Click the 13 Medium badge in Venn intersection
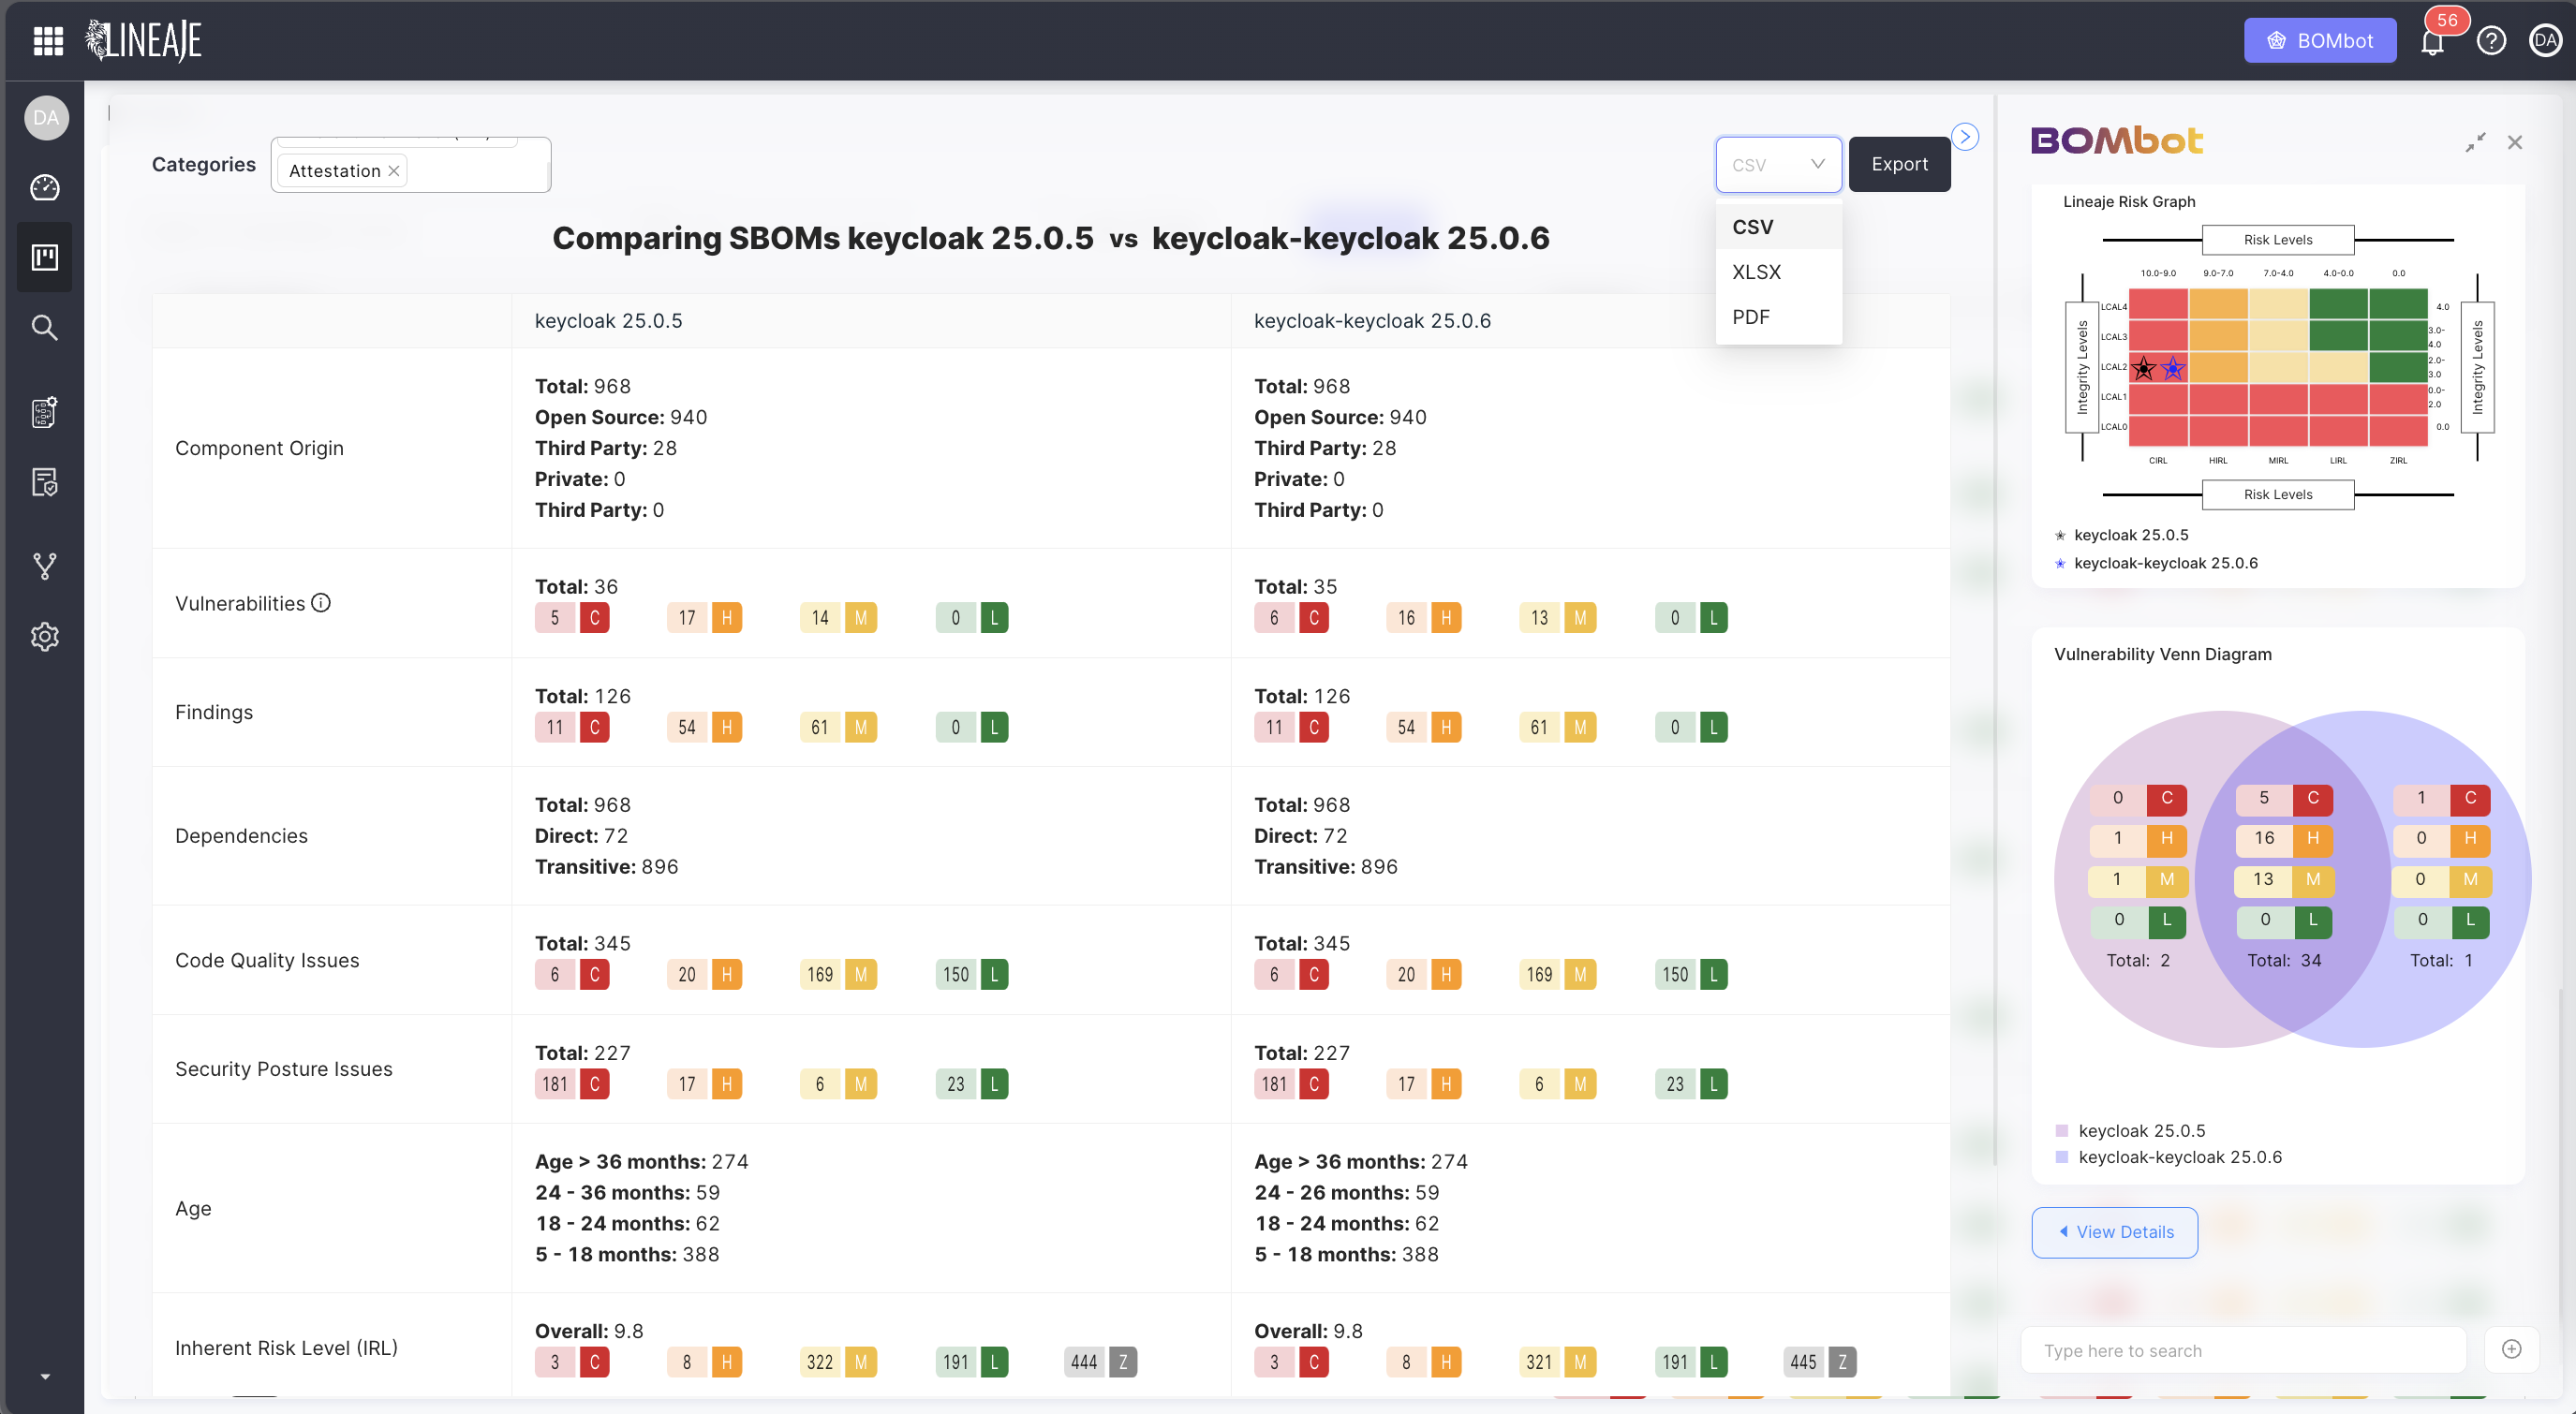Viewport: 2576px width, 1414px height. (2284, 879)
